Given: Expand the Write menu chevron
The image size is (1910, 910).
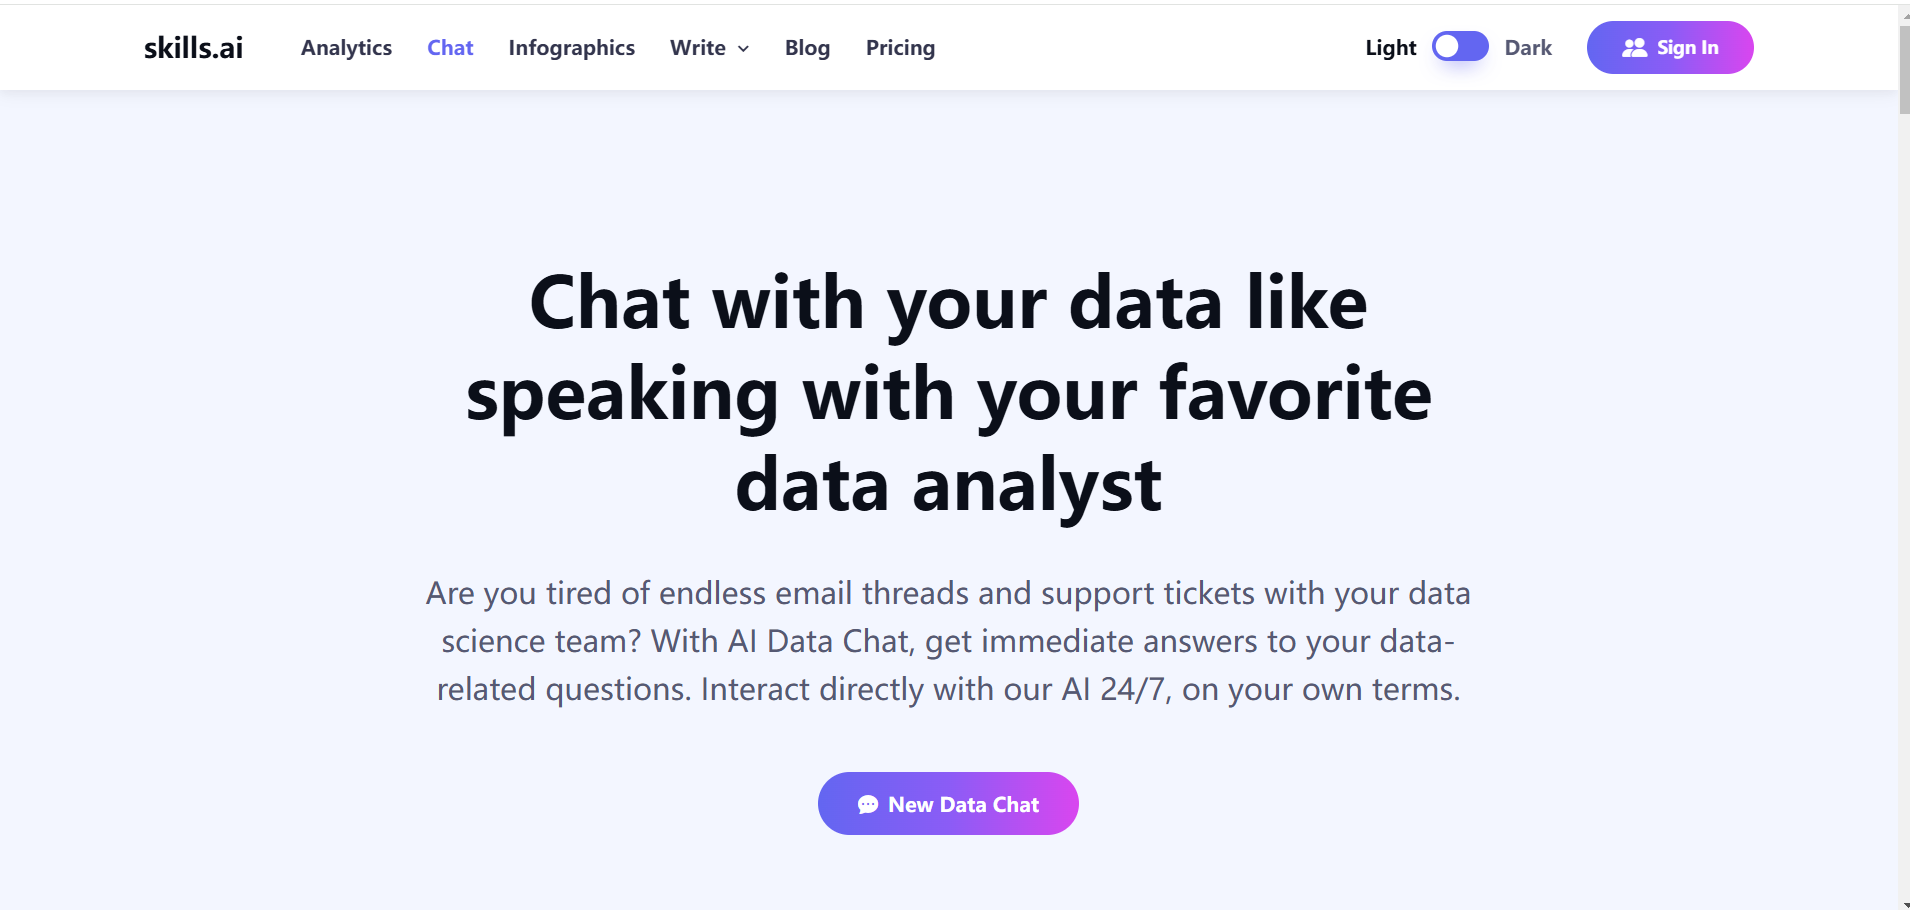Looking at the screenshot, I should pos(744,49).
